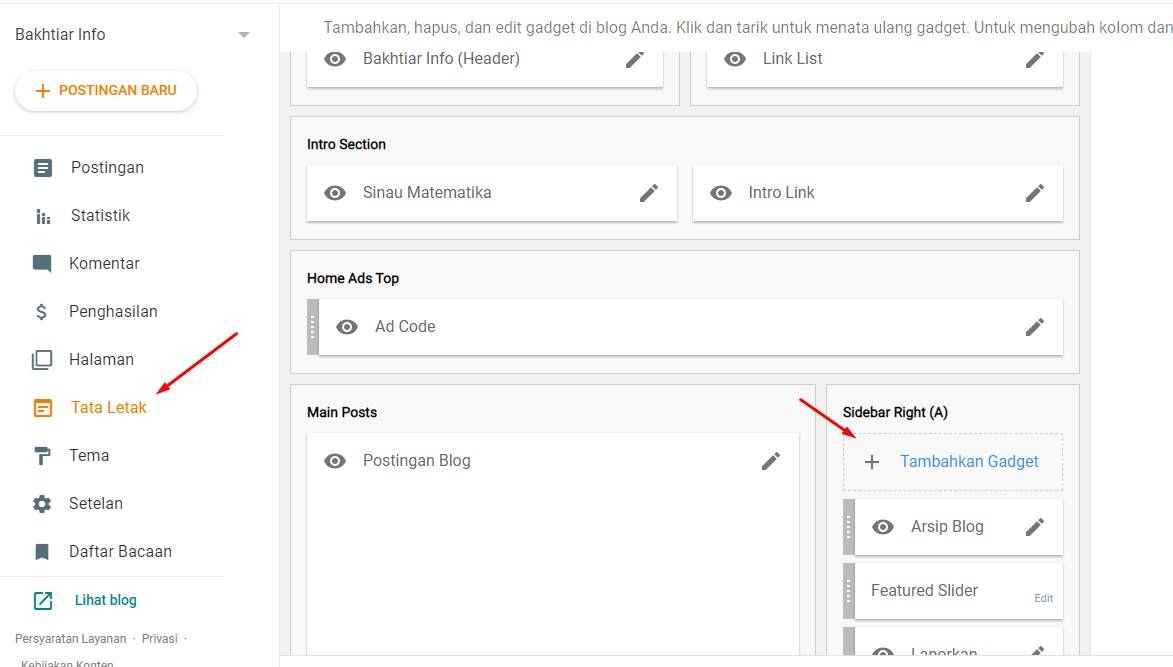Toggle visibility eye of Ad Code gadget
The height and width of the screenshot is (667, 1173).
[x=347, y=327]
